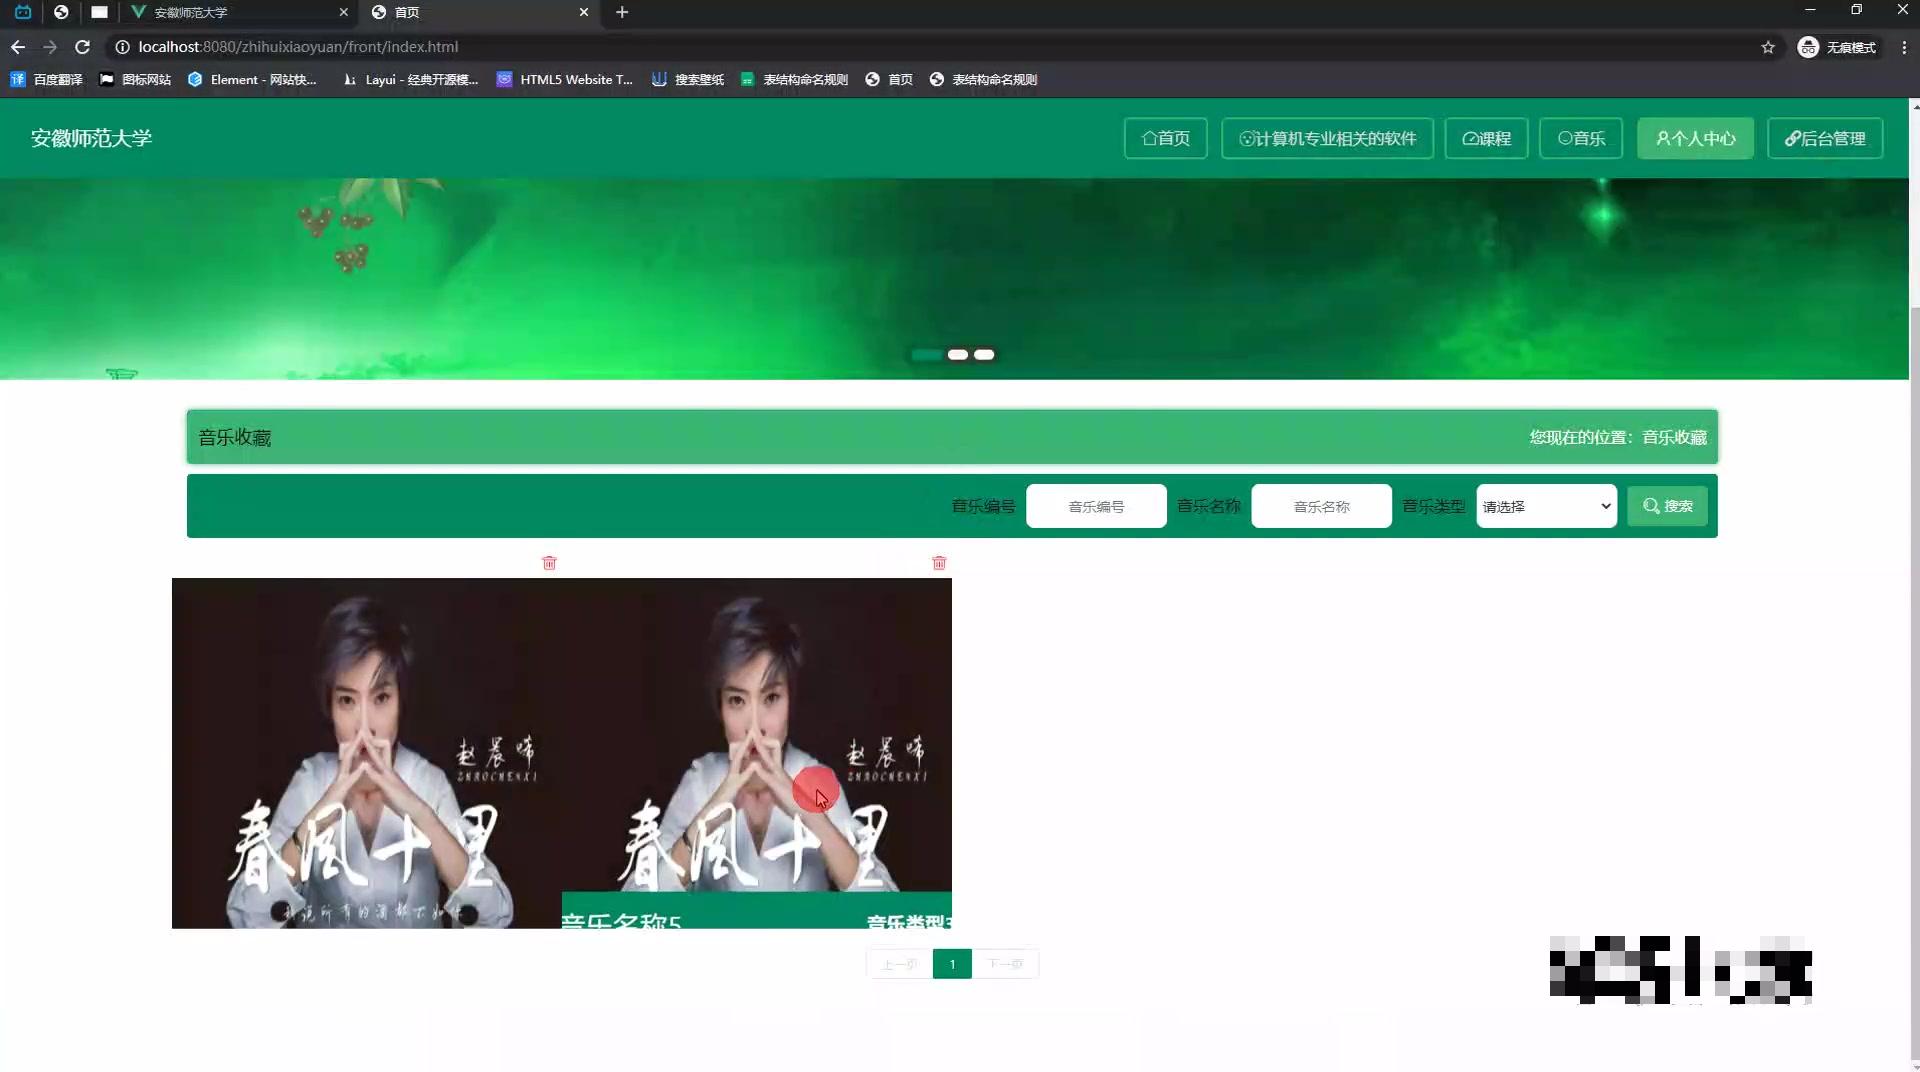Switch to the 安徽师范大学 browser tab
The height and width of the screenshot is (1072, 1920).
[238, 12]
